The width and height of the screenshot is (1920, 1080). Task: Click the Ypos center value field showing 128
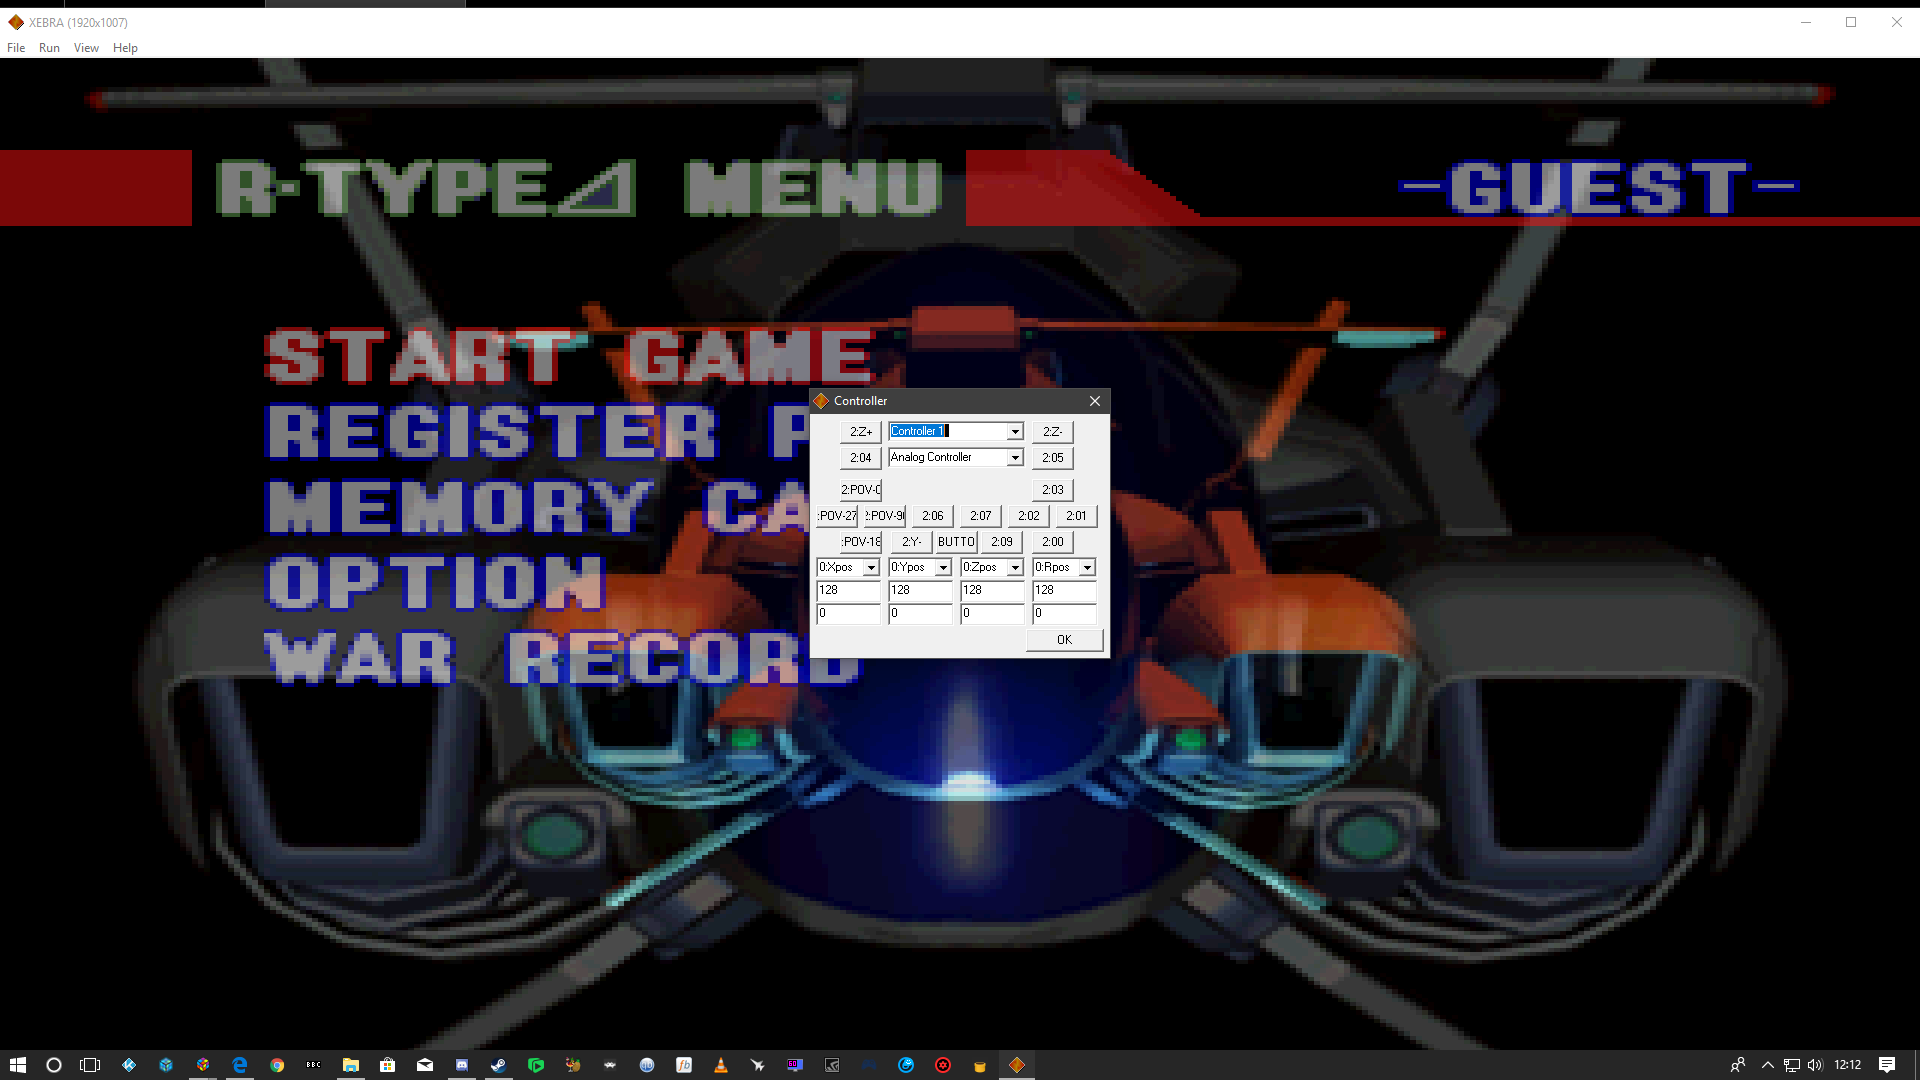coord(920,590)
